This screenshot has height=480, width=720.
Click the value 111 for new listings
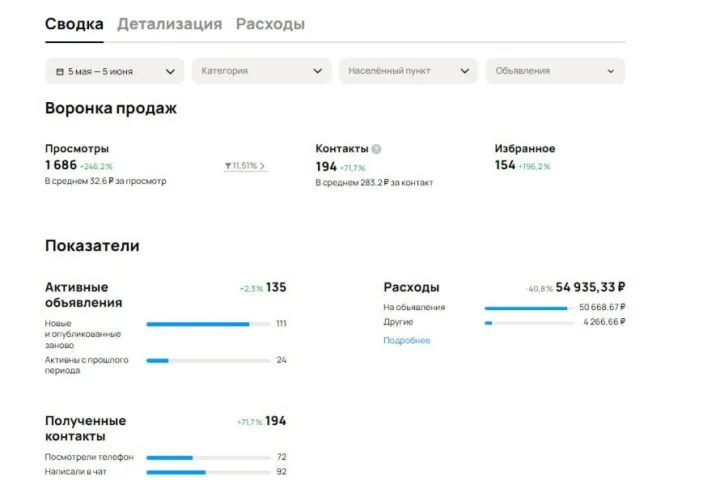[x=281, y=323]
